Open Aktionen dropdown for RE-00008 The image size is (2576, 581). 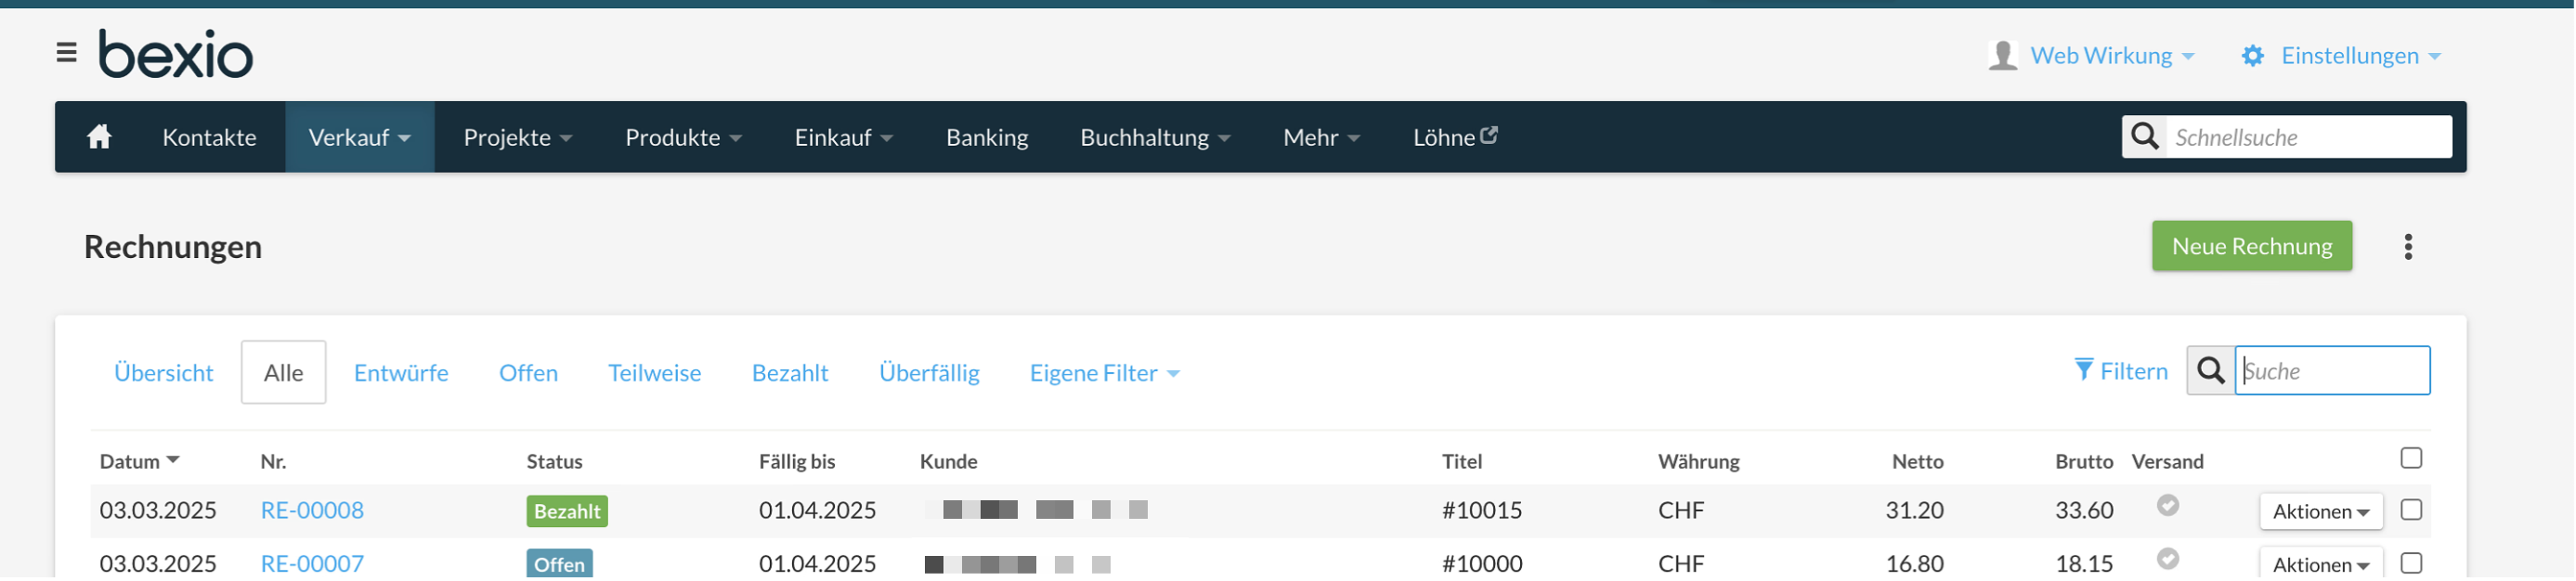pos(2320,512)
